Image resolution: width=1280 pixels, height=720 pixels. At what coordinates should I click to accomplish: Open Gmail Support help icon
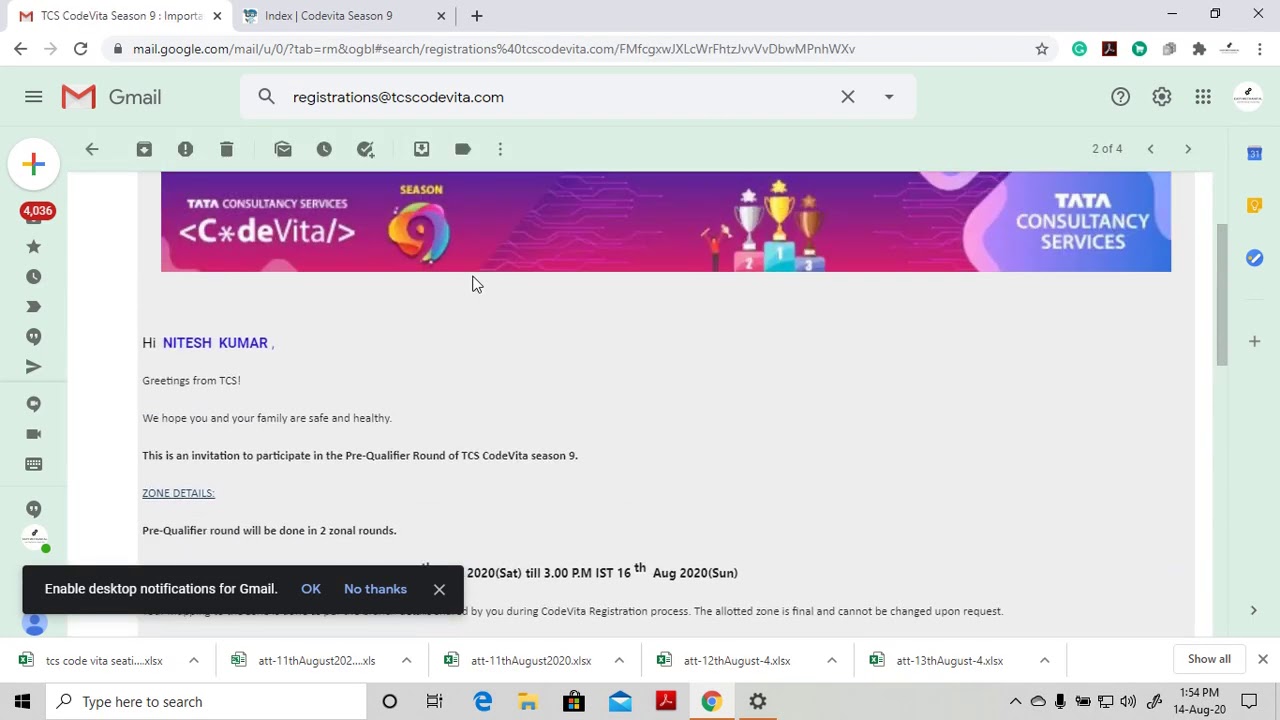(1120, 97)
